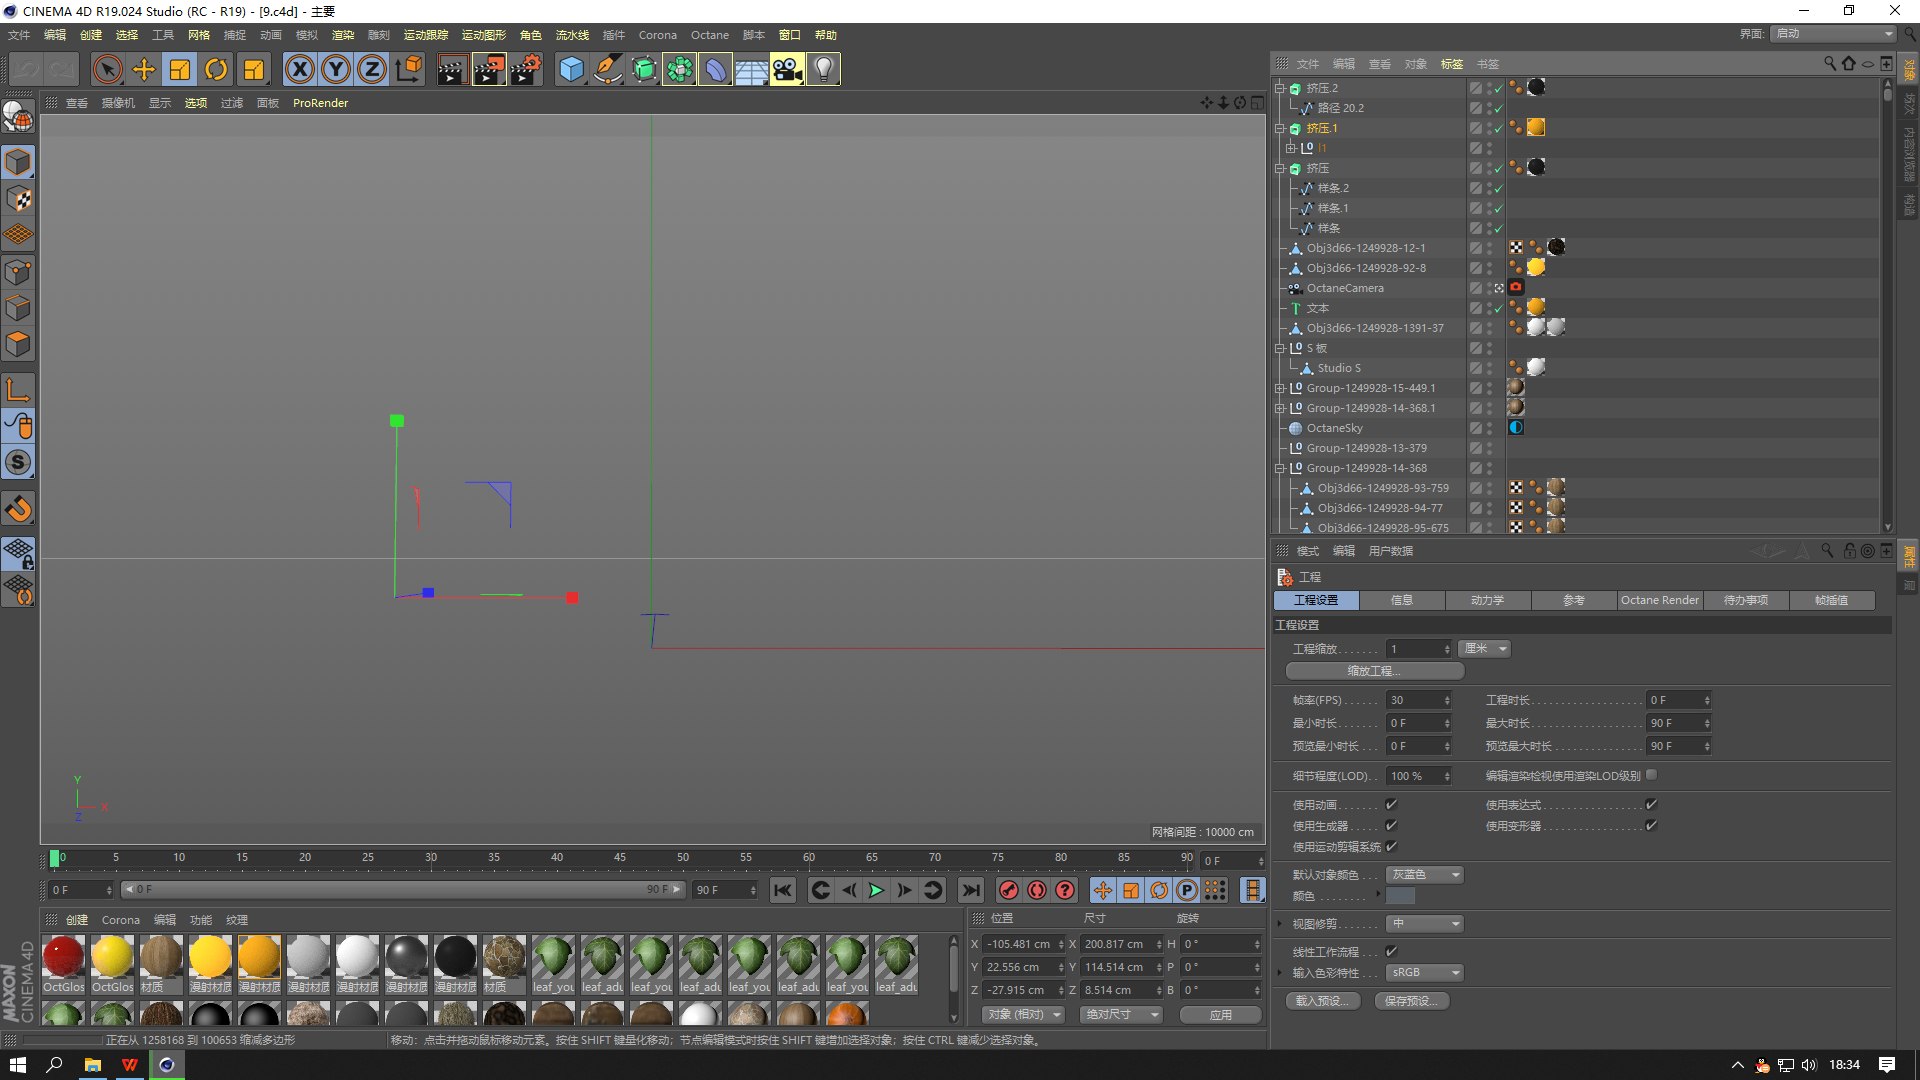Image resolution: width=1920 pixels, height=1080 pixels.
Task: Click the undo arrow icon
Action: pyautogui.click(x=26, y=70)
